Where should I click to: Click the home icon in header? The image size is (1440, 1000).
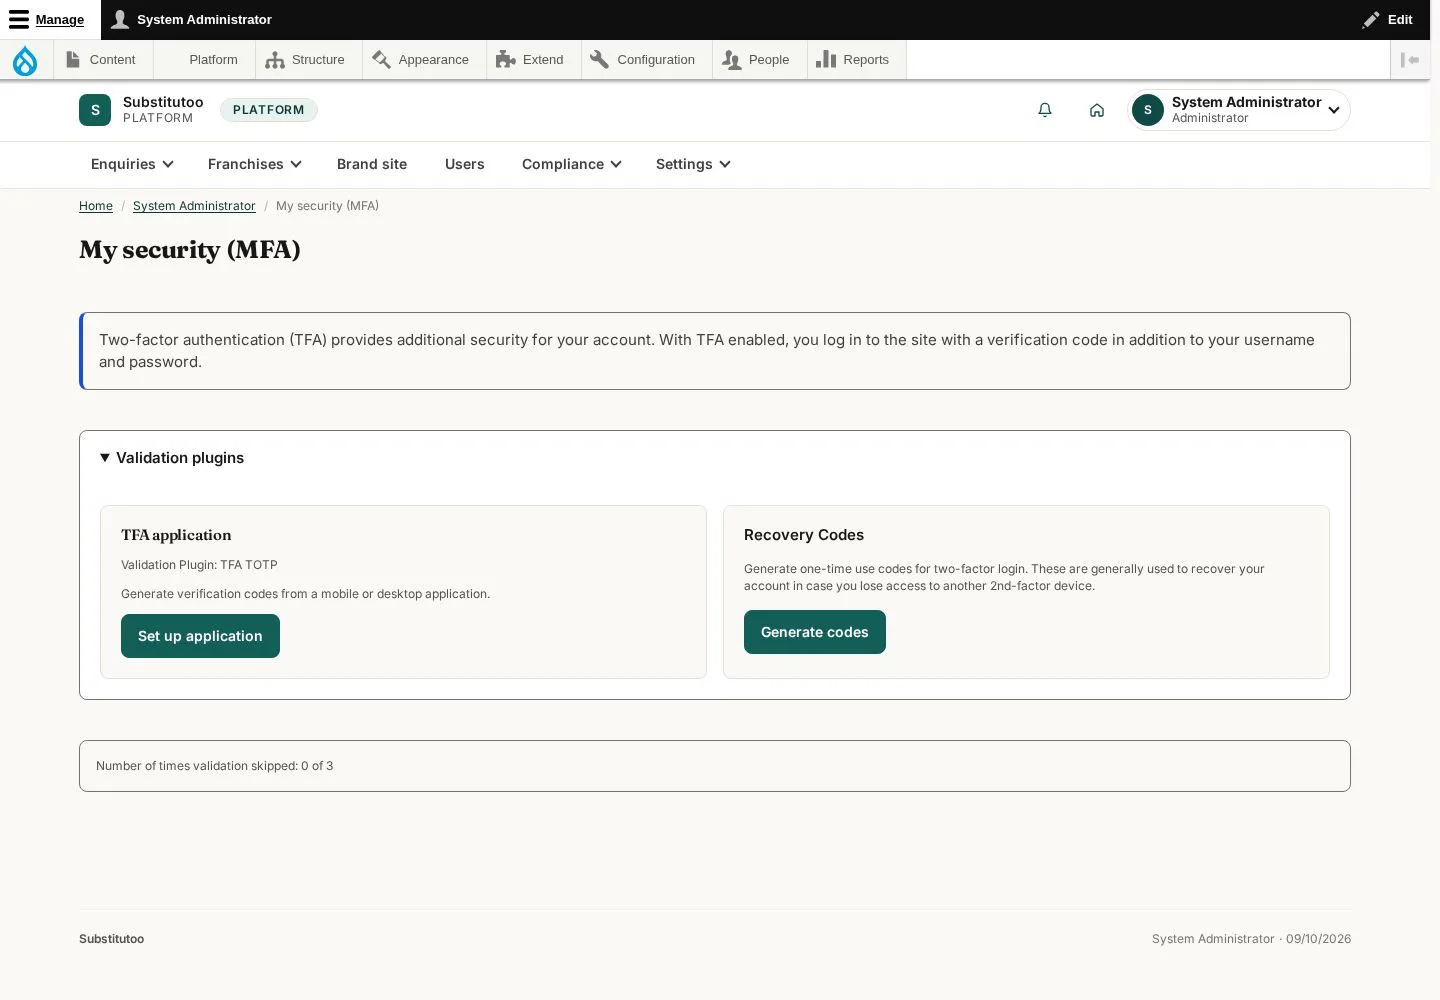[1097, 110]
